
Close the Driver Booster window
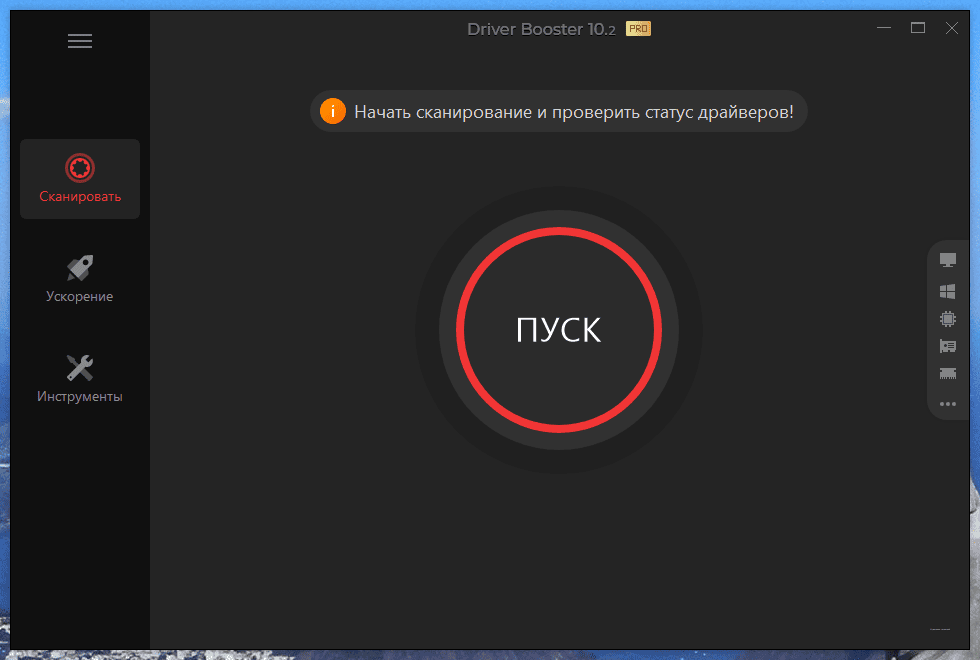pyautogui.click(x=952, y=28)
